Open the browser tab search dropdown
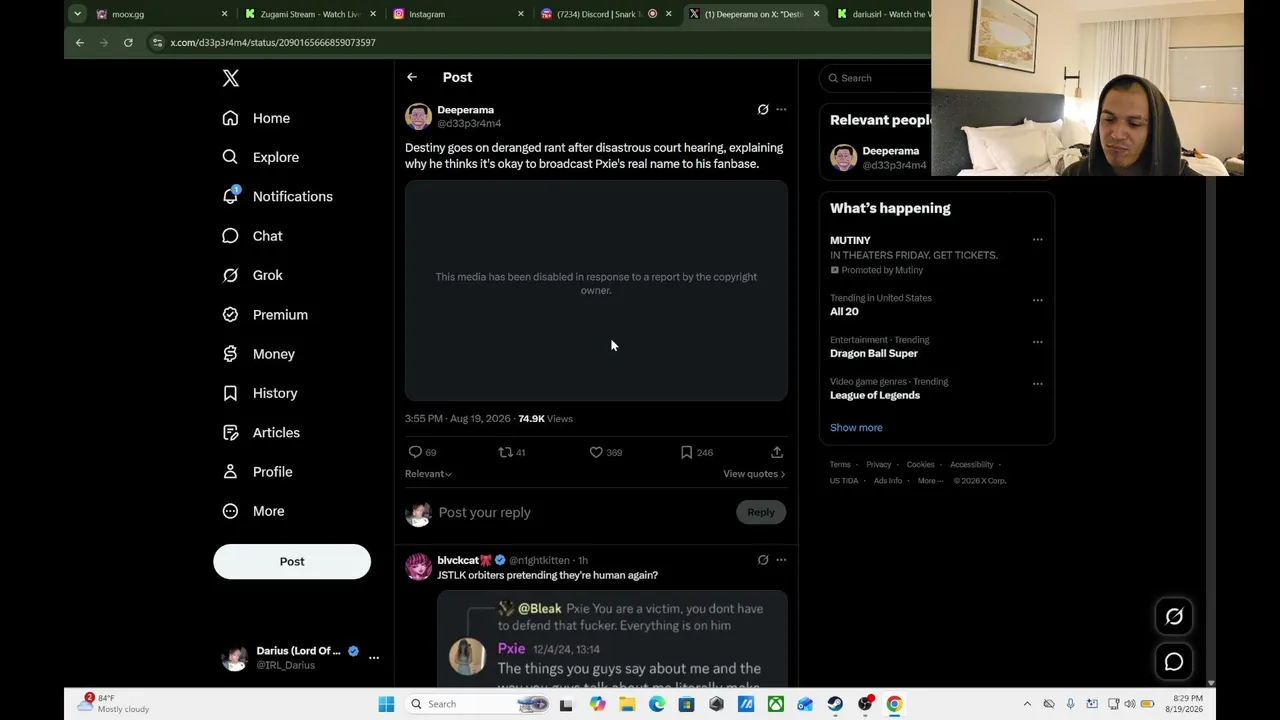 pos(77,14)
